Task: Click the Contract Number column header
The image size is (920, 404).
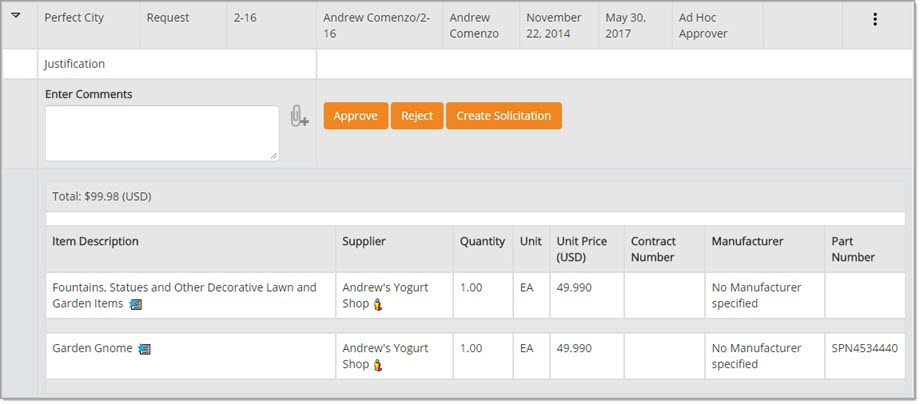Action: [653, 249]
